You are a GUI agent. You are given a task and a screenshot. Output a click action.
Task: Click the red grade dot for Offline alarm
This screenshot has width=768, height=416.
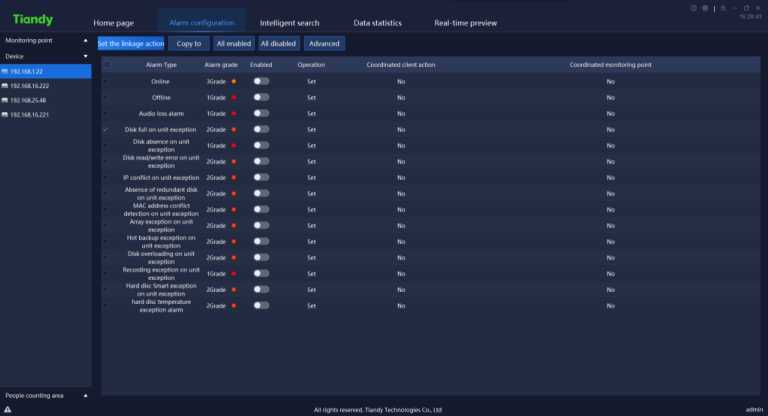[x=233, y=97]
